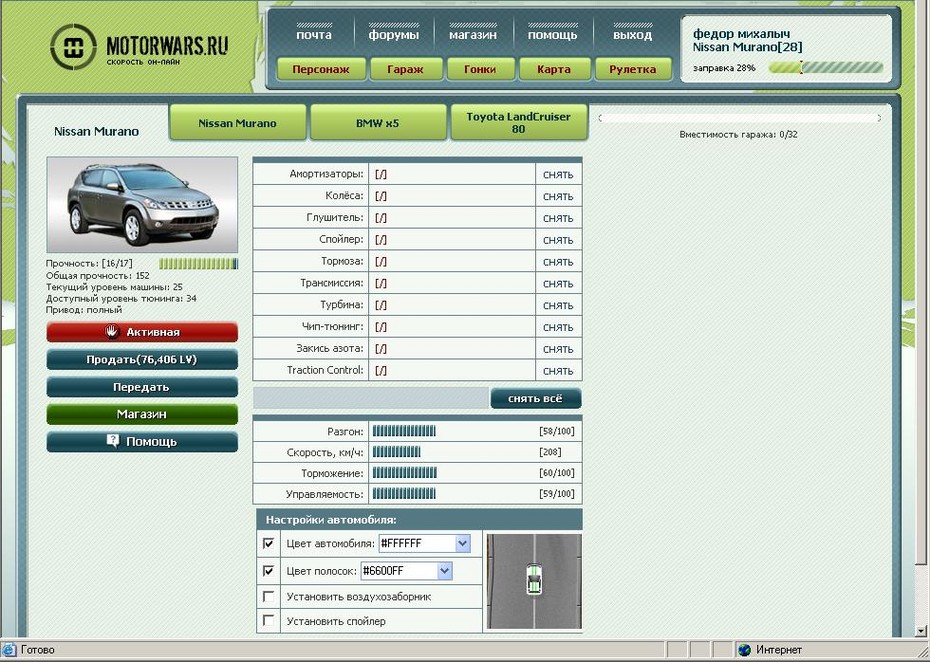
Task: Open the Карта section
Action: [554, 69]
